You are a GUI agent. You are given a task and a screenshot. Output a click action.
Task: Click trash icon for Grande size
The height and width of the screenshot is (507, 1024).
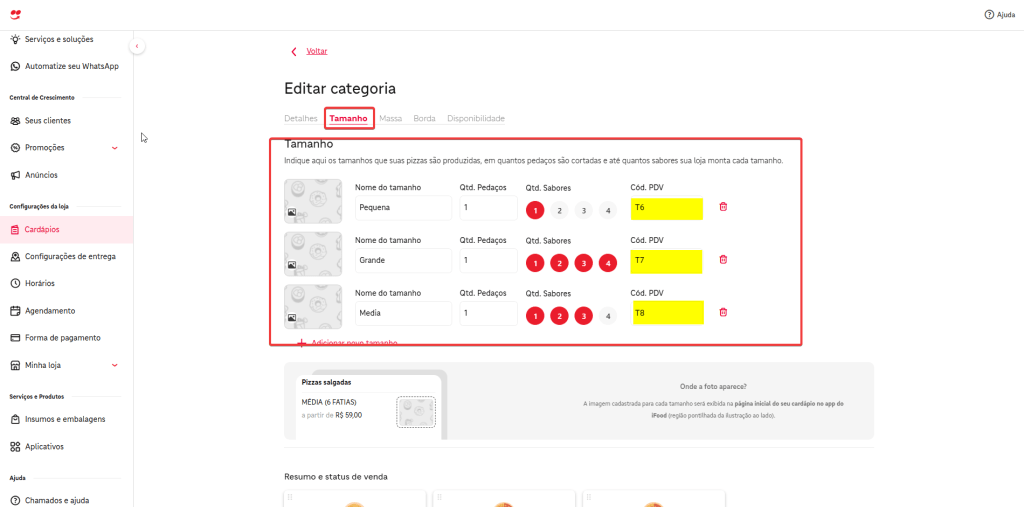(723, 260)
